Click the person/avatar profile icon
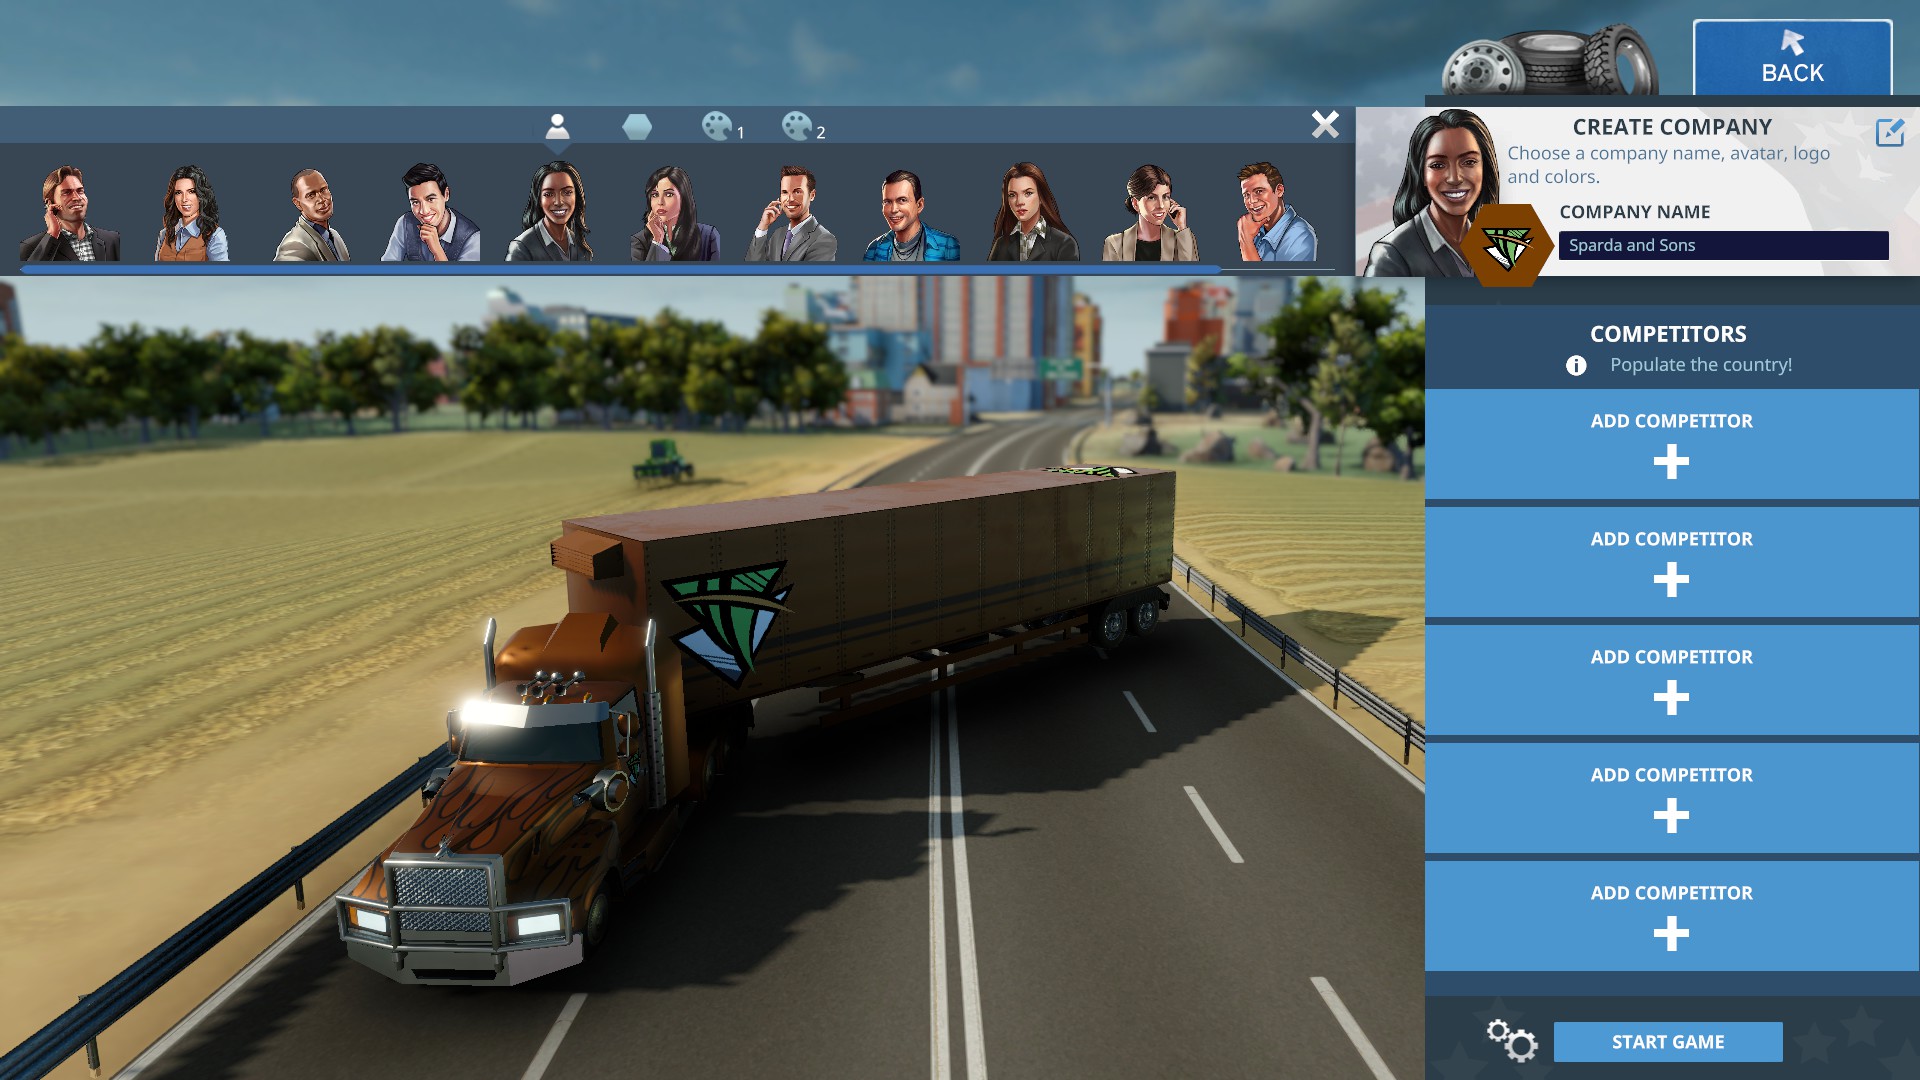This screenshot has width=1920, height=1080. point(555,127)
